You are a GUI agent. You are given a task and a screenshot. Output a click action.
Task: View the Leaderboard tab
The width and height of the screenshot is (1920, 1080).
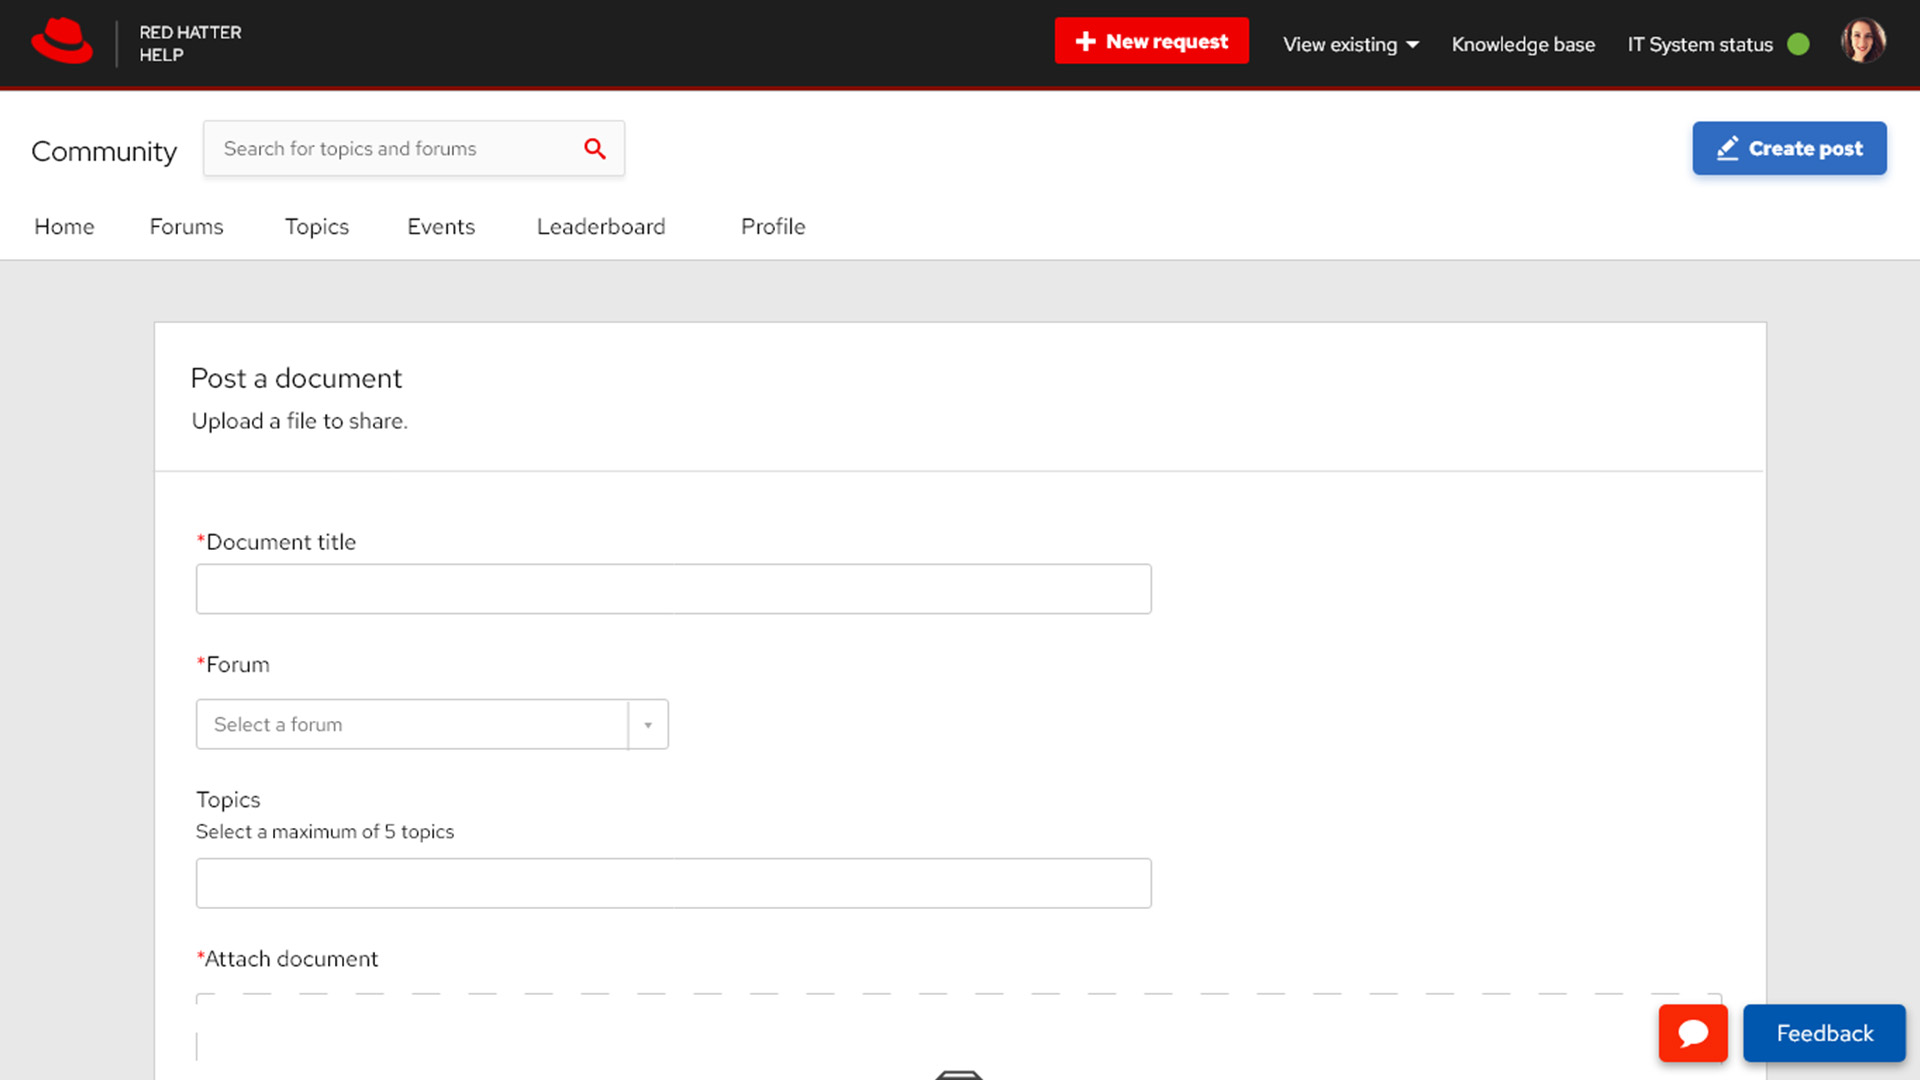tap(601, 227)
